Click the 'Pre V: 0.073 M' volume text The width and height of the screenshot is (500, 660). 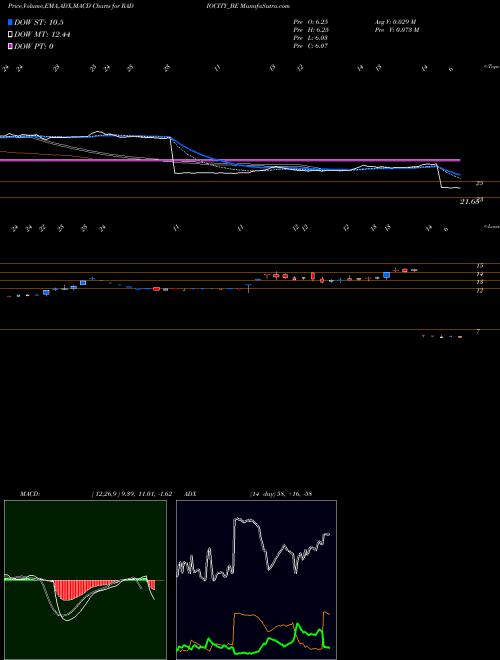(x=397, y=30)
